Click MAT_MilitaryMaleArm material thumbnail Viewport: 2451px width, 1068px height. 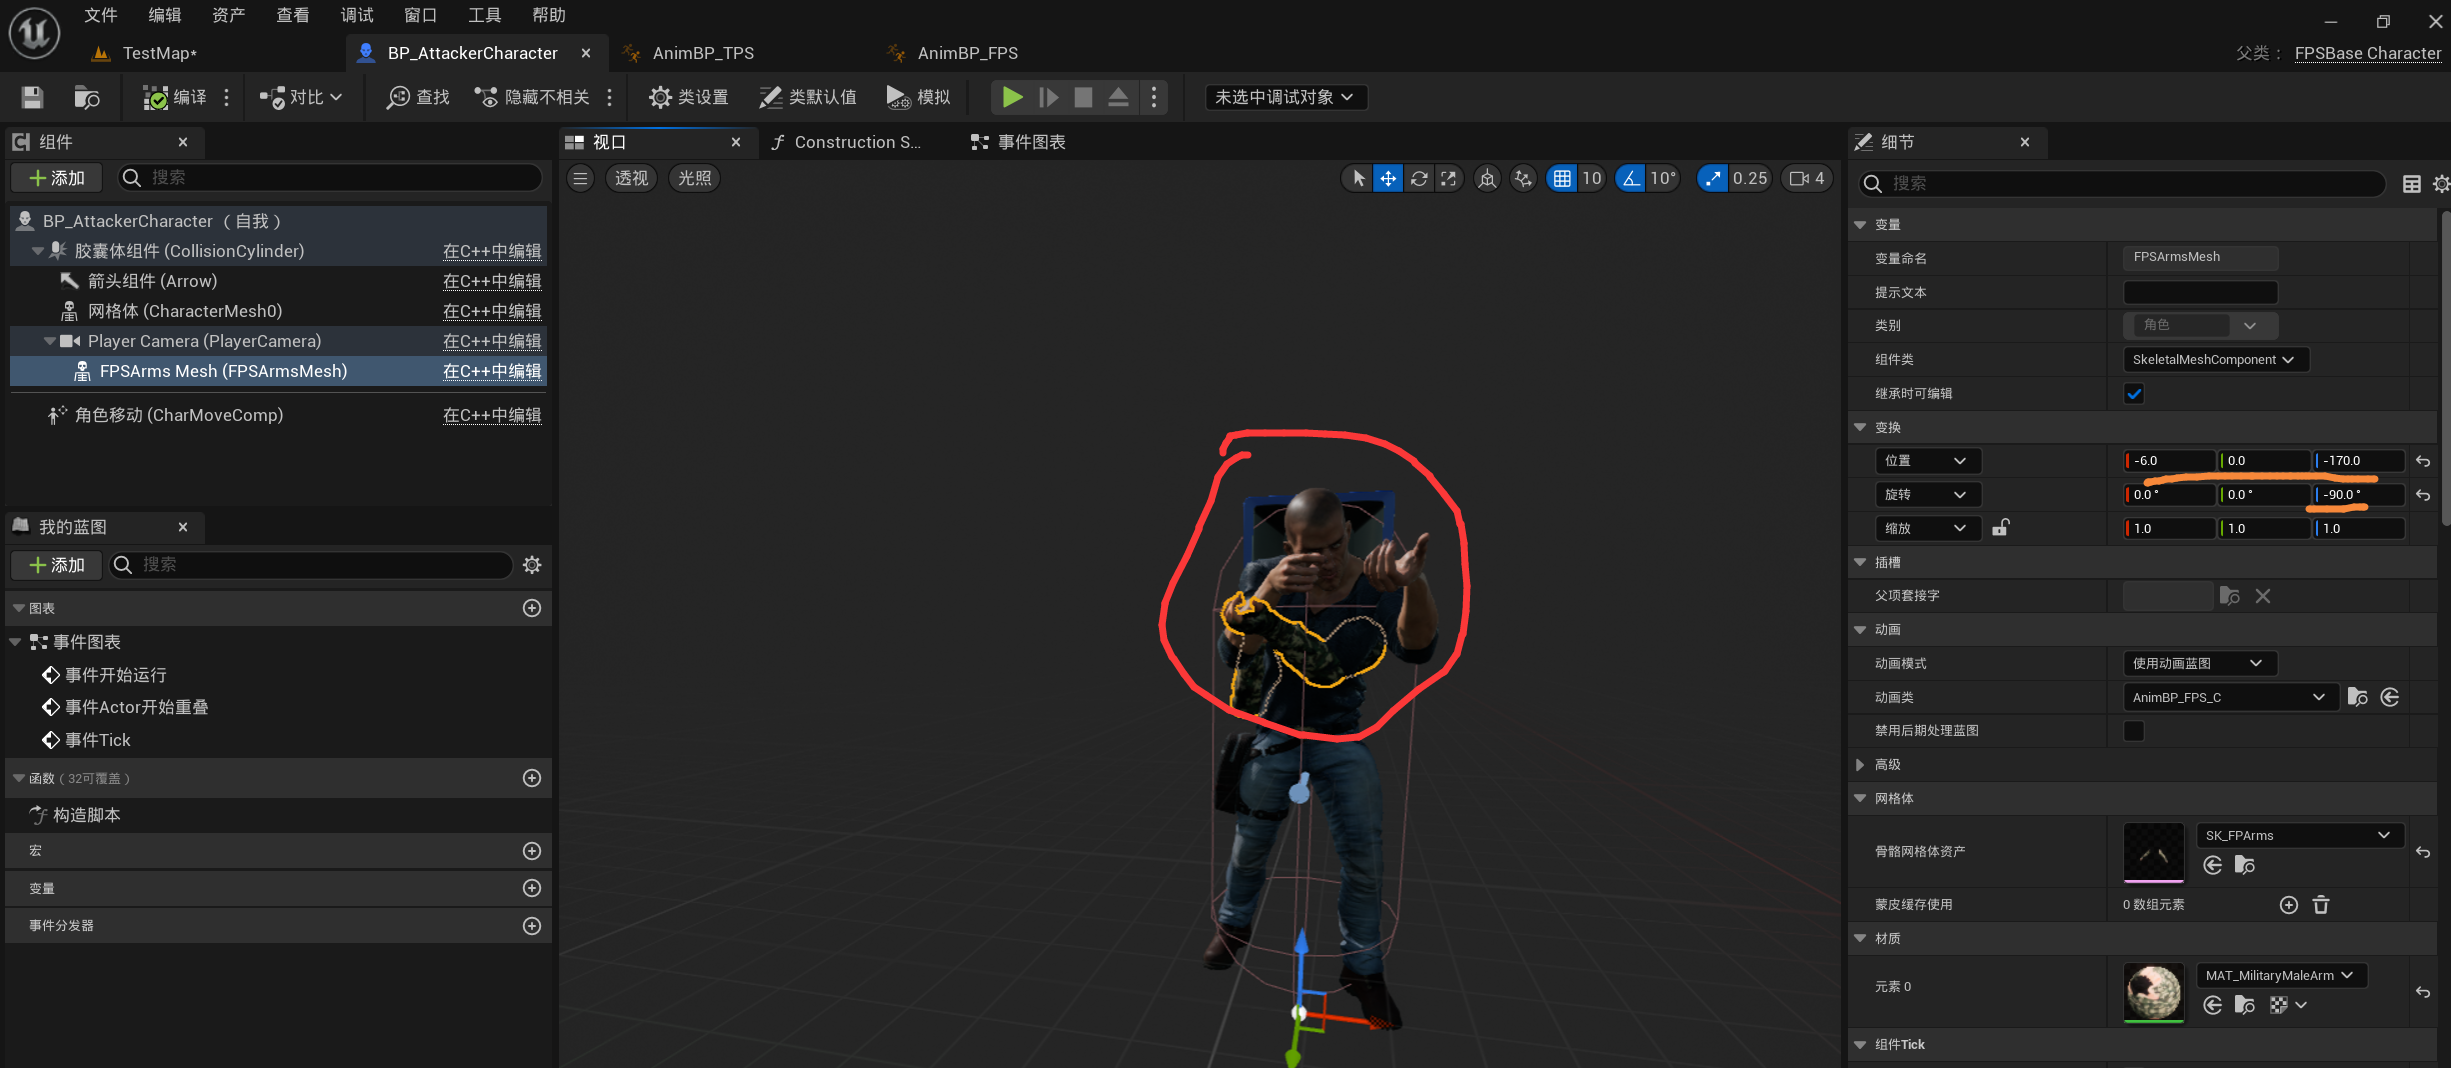tap(2153, 992)
